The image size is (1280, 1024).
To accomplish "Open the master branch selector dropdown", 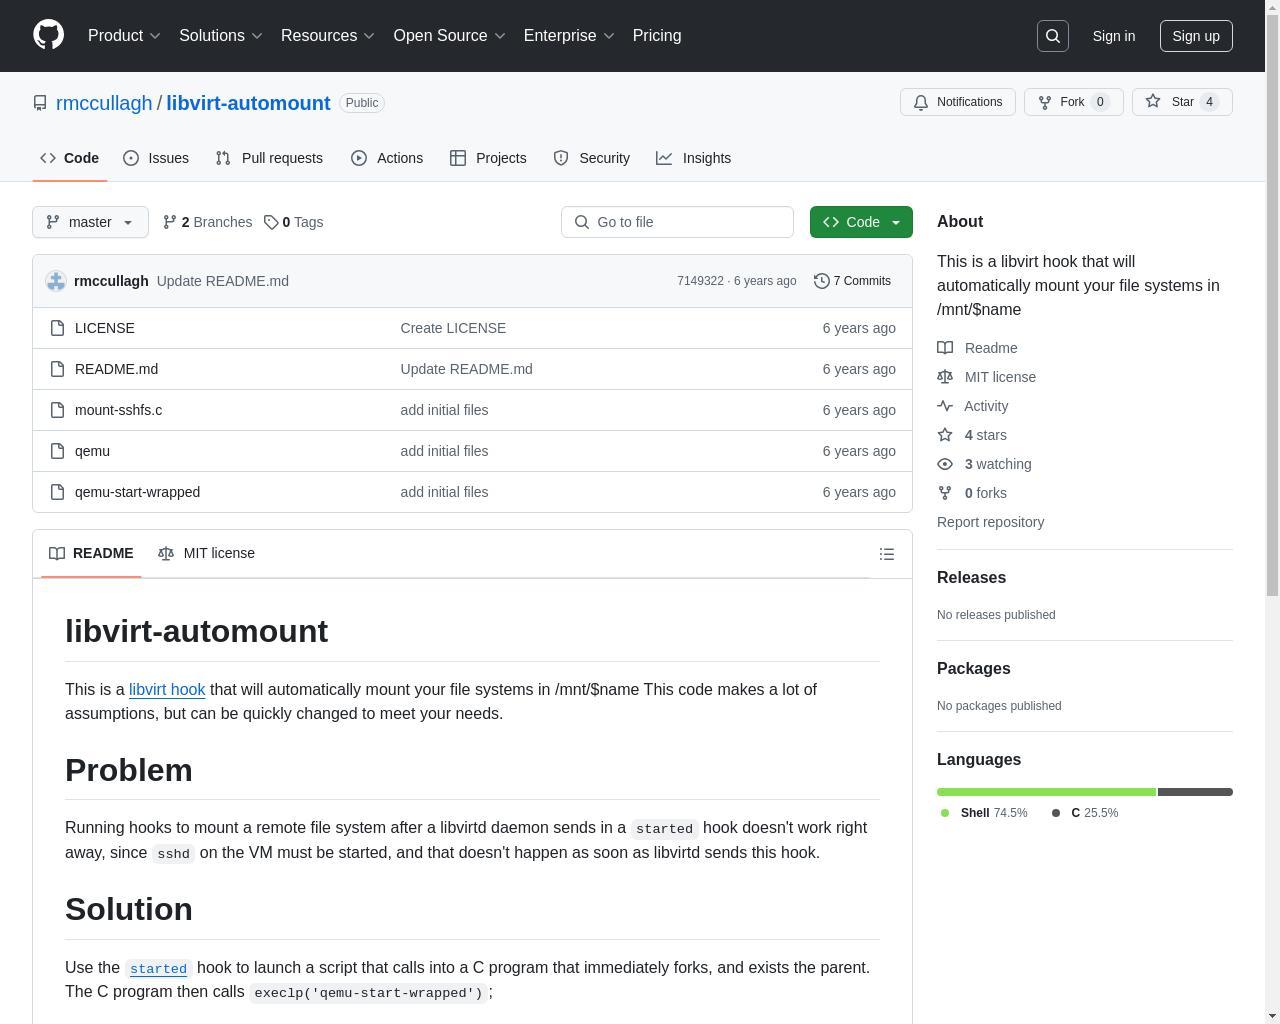I will coord(90,222).
